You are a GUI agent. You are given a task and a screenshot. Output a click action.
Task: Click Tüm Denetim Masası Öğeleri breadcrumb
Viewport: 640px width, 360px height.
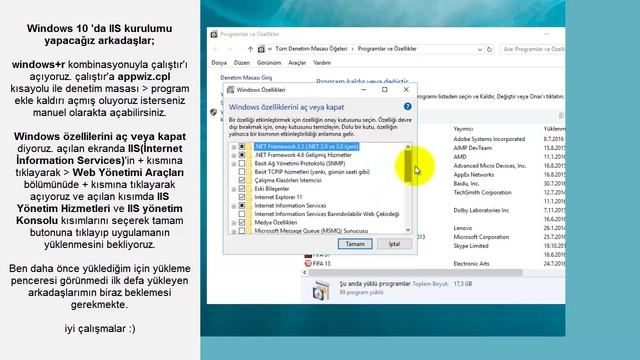(x=311, y=49)
